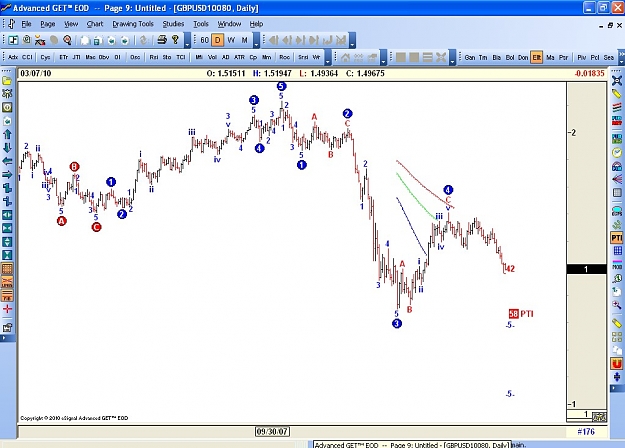Click the CCI study button
This screenshot has width=625, height=448.
click(x=27, y=57)
